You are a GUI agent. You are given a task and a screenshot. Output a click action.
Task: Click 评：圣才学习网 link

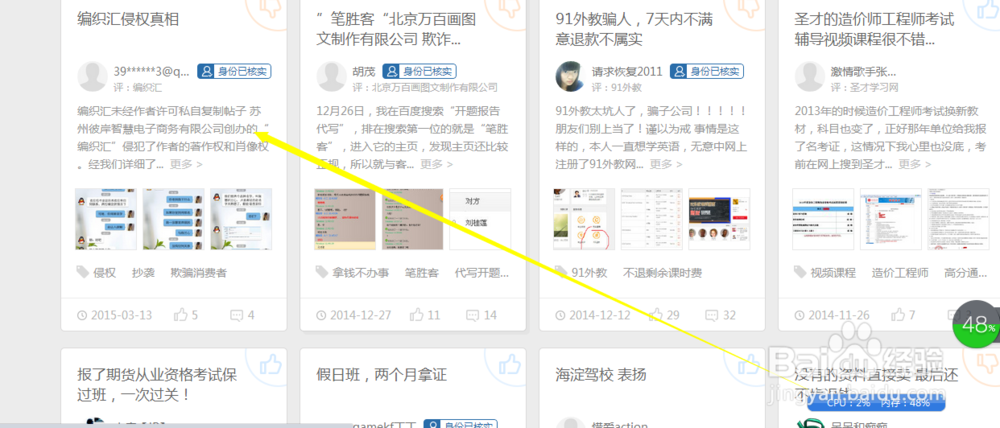[864, 87]
